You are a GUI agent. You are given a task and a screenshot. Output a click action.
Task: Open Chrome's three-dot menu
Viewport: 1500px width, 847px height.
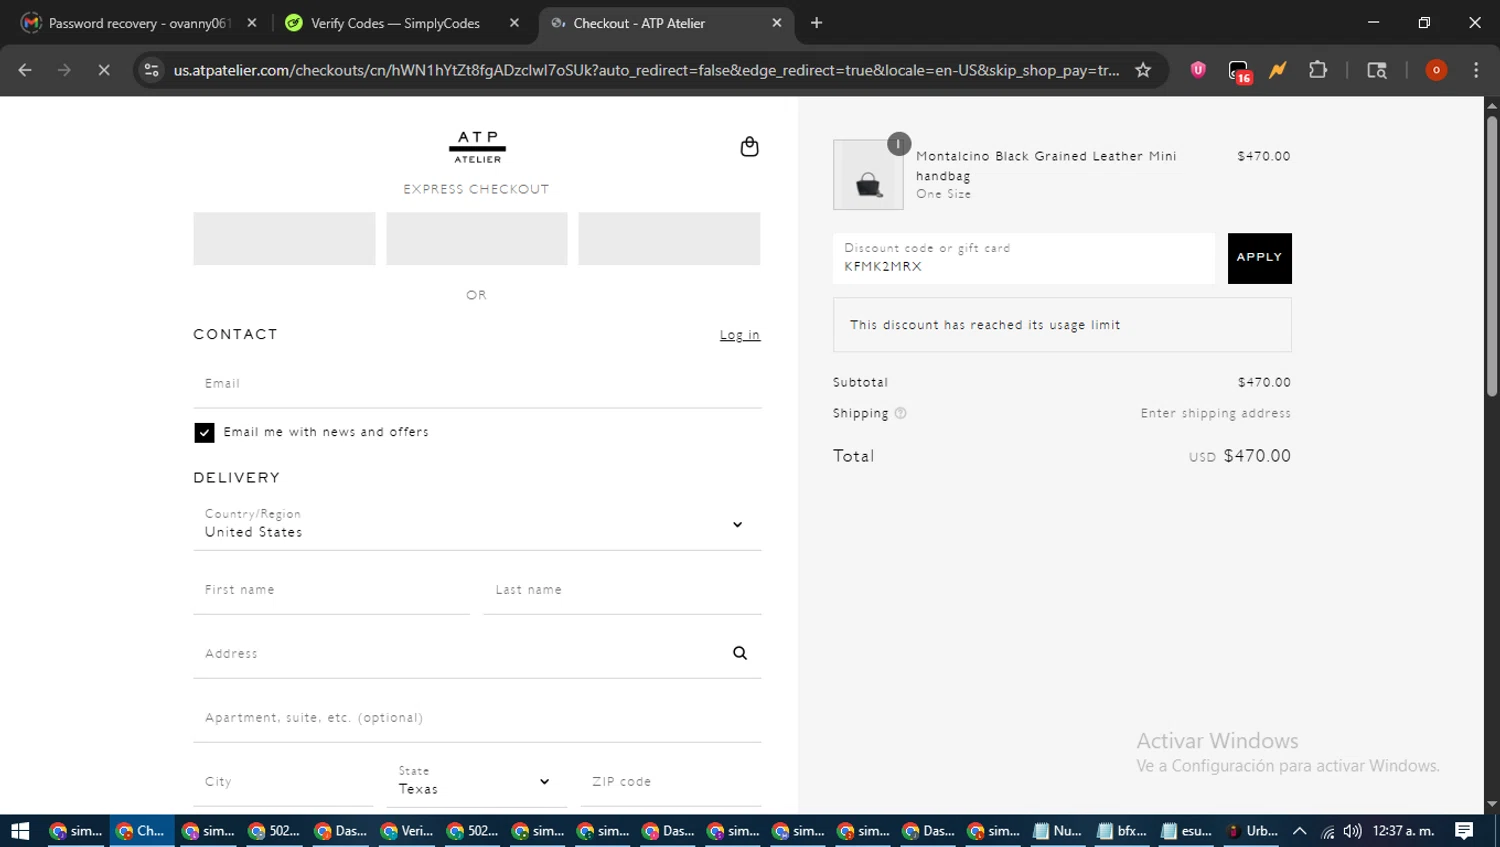[x=1476, y=70]
